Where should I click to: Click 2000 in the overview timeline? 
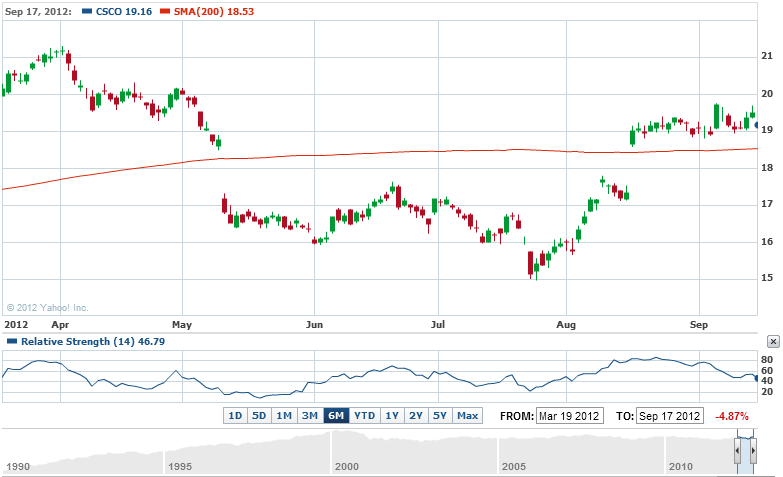tap(347, 467)
